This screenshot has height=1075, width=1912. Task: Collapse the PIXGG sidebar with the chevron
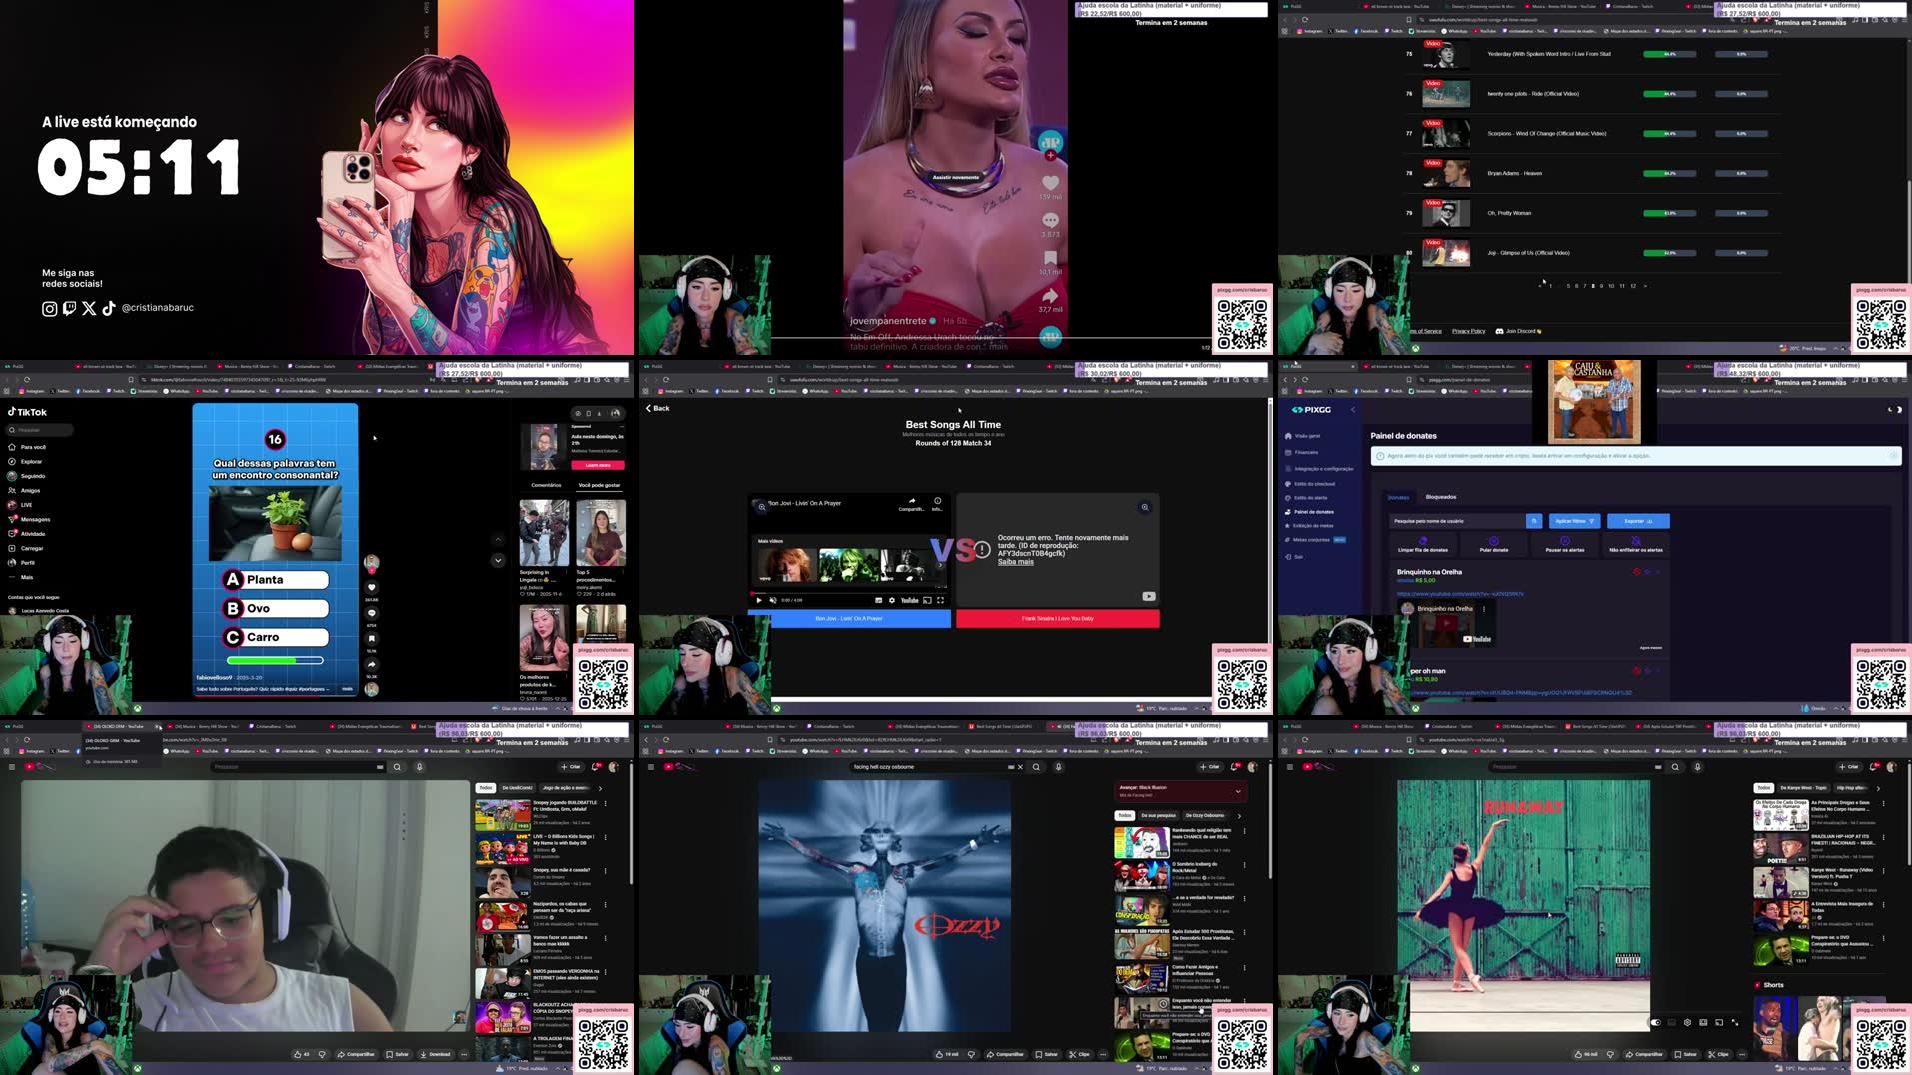click(1352, 409)
